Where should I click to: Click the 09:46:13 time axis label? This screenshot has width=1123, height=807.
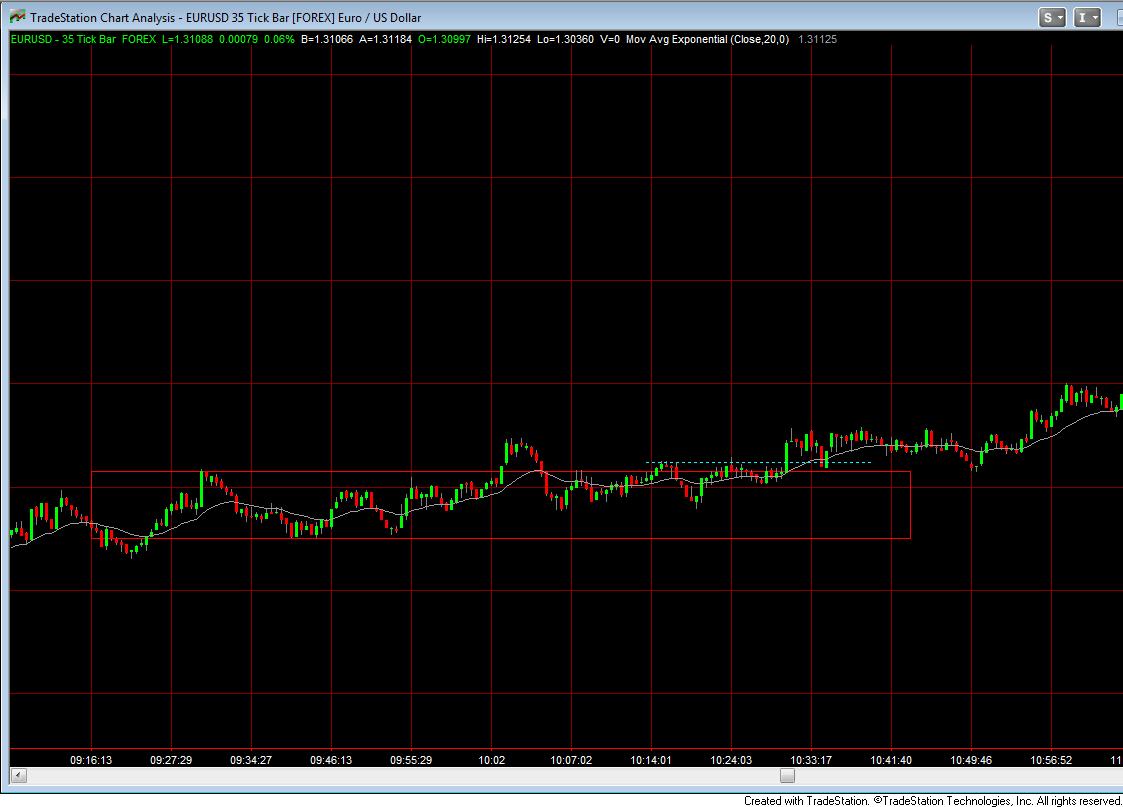click(x=331, y=760)
